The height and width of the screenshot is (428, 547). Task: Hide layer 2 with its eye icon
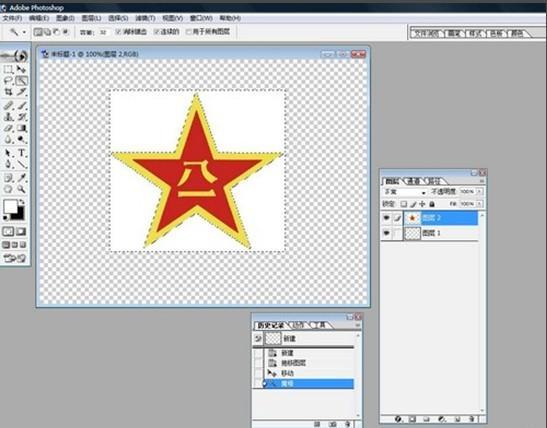(387, 218)
